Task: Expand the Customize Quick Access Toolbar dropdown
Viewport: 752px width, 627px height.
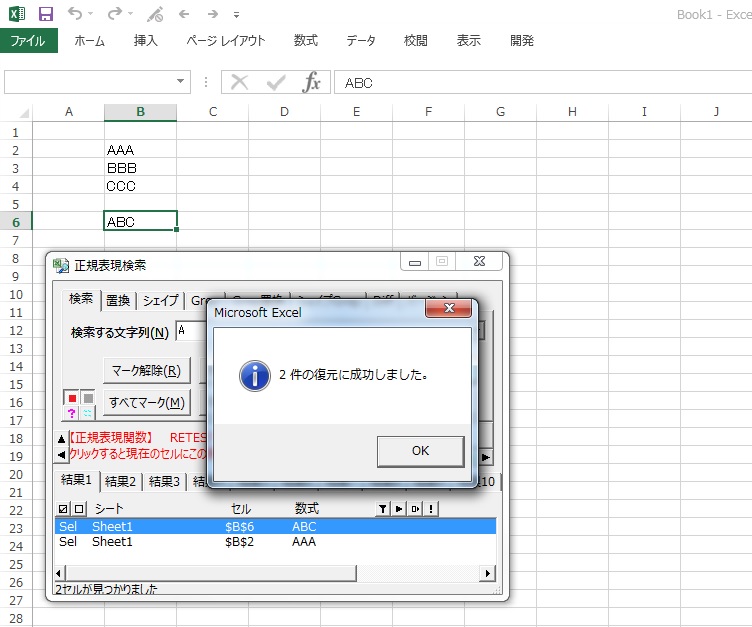Action: tap(236, 16)
